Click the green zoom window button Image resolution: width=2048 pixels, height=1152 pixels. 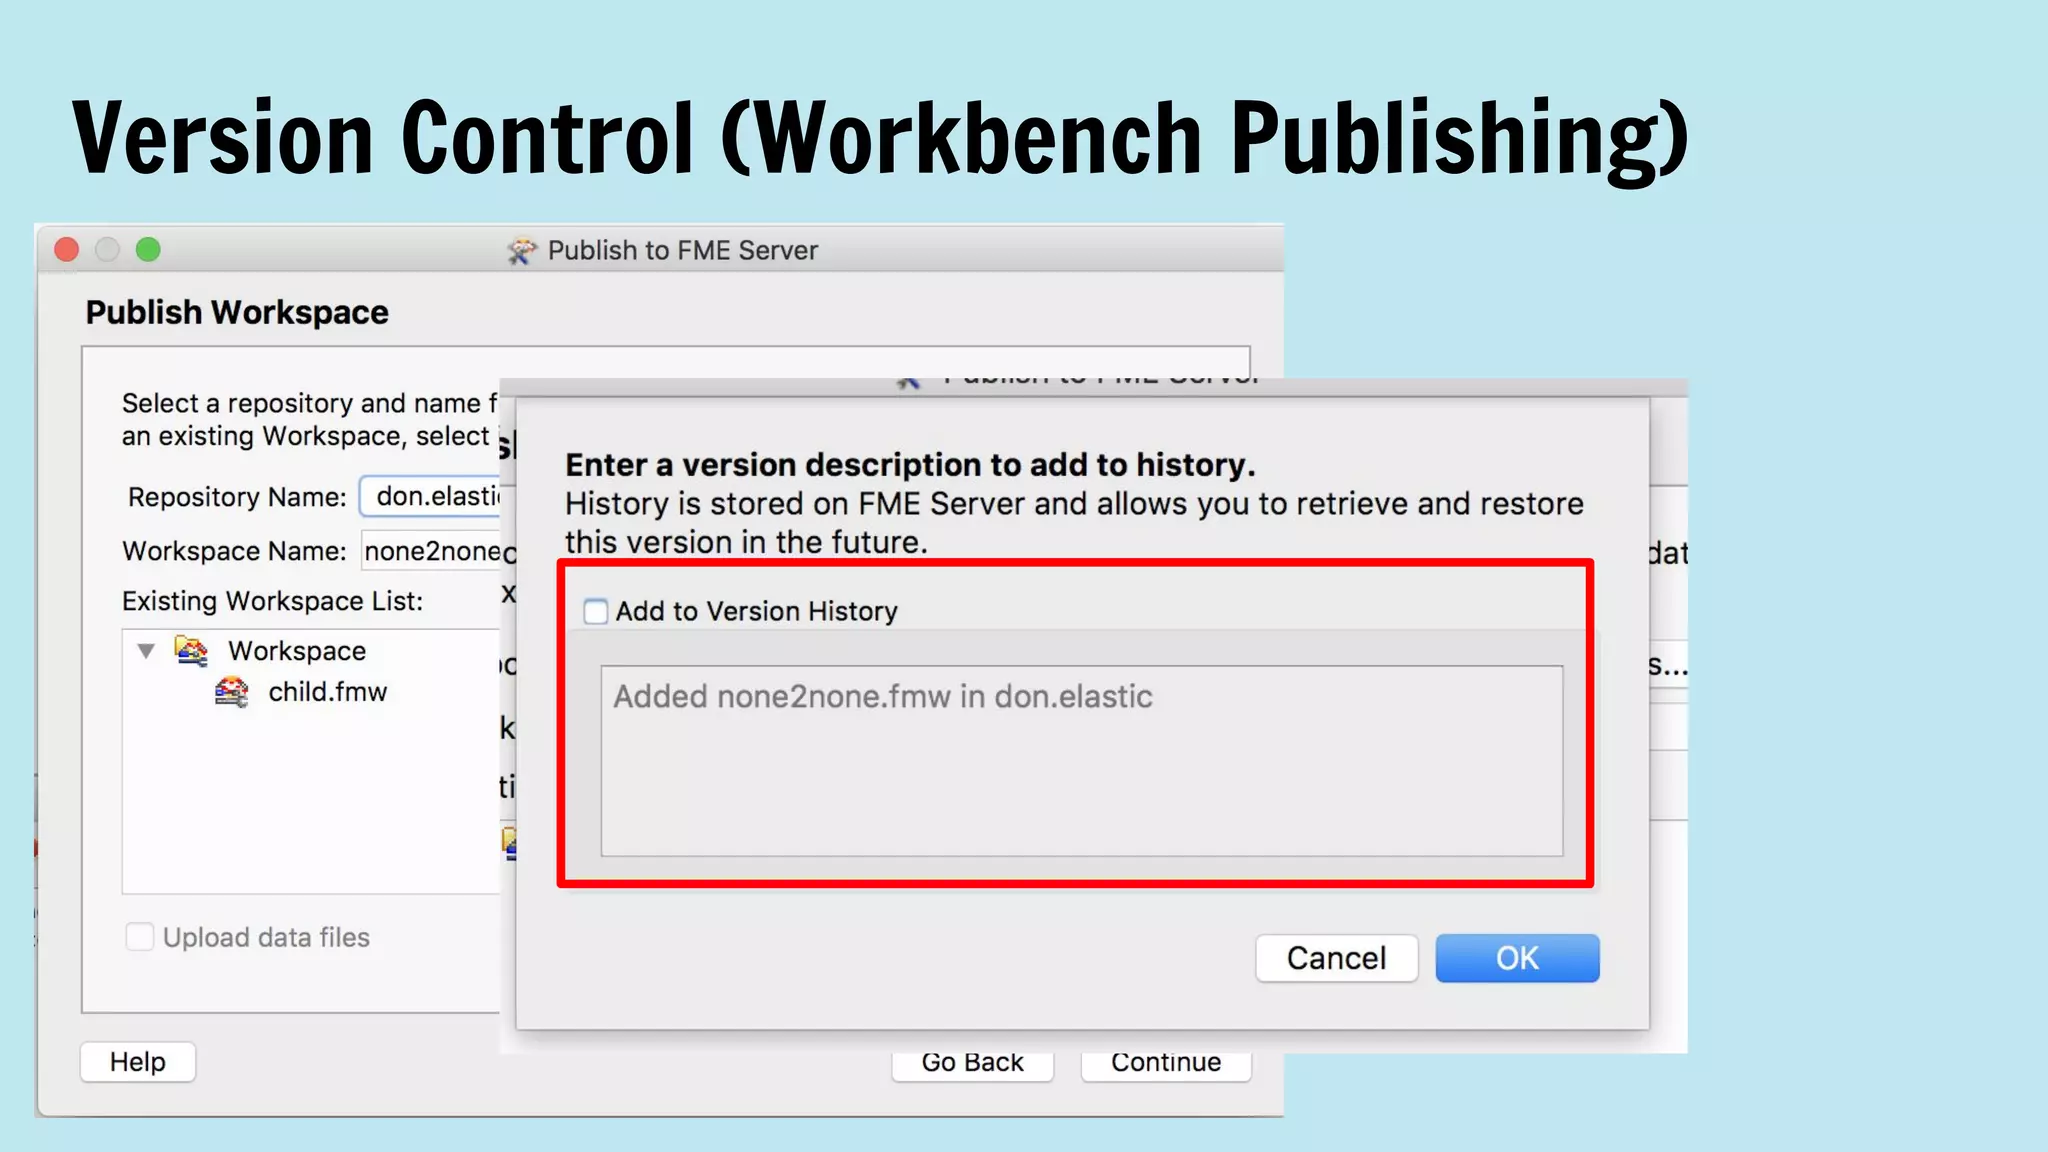148,249
